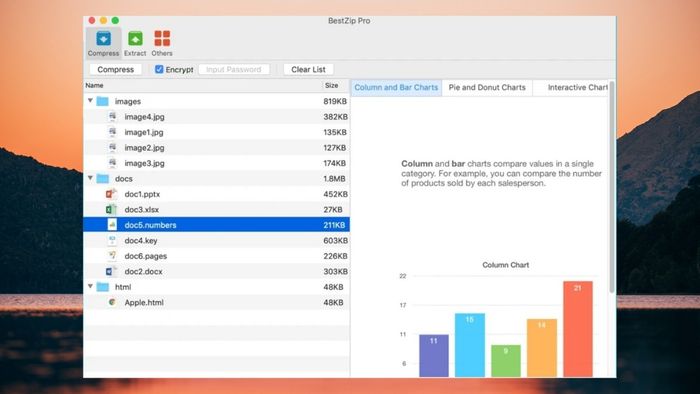
Task: Click the 603KB size value
Action: pos(336,241)
